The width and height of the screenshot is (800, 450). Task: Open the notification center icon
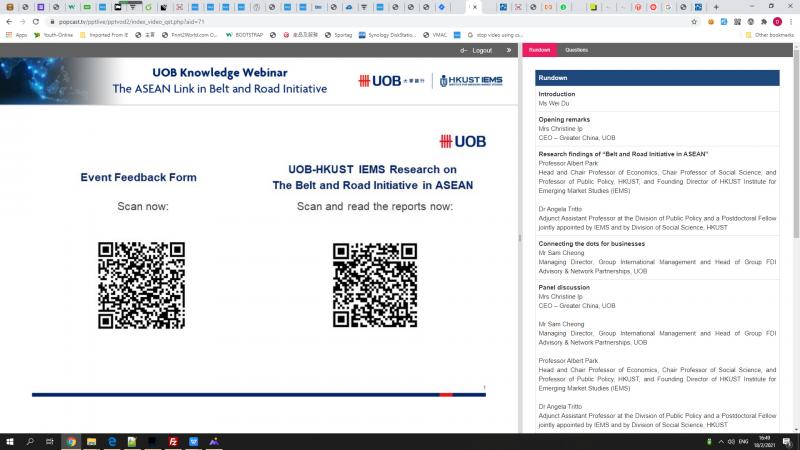click(x=787, y=442)
